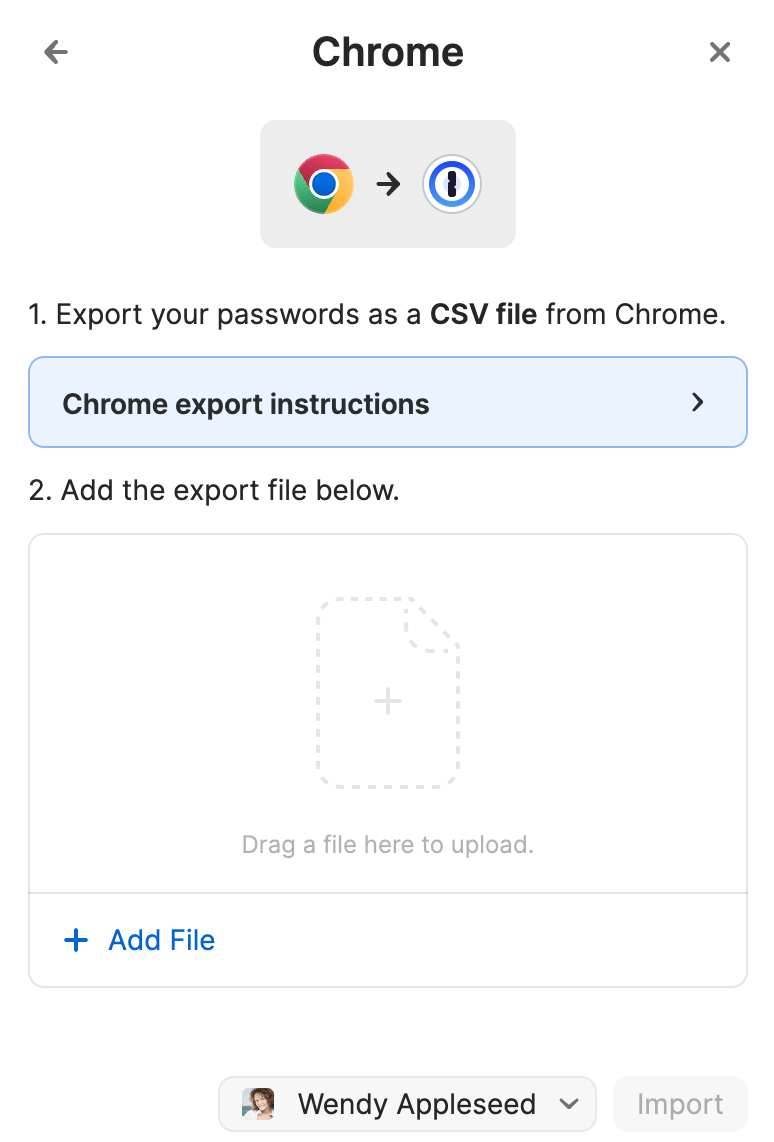Click the Add File link

pos(161,940)
